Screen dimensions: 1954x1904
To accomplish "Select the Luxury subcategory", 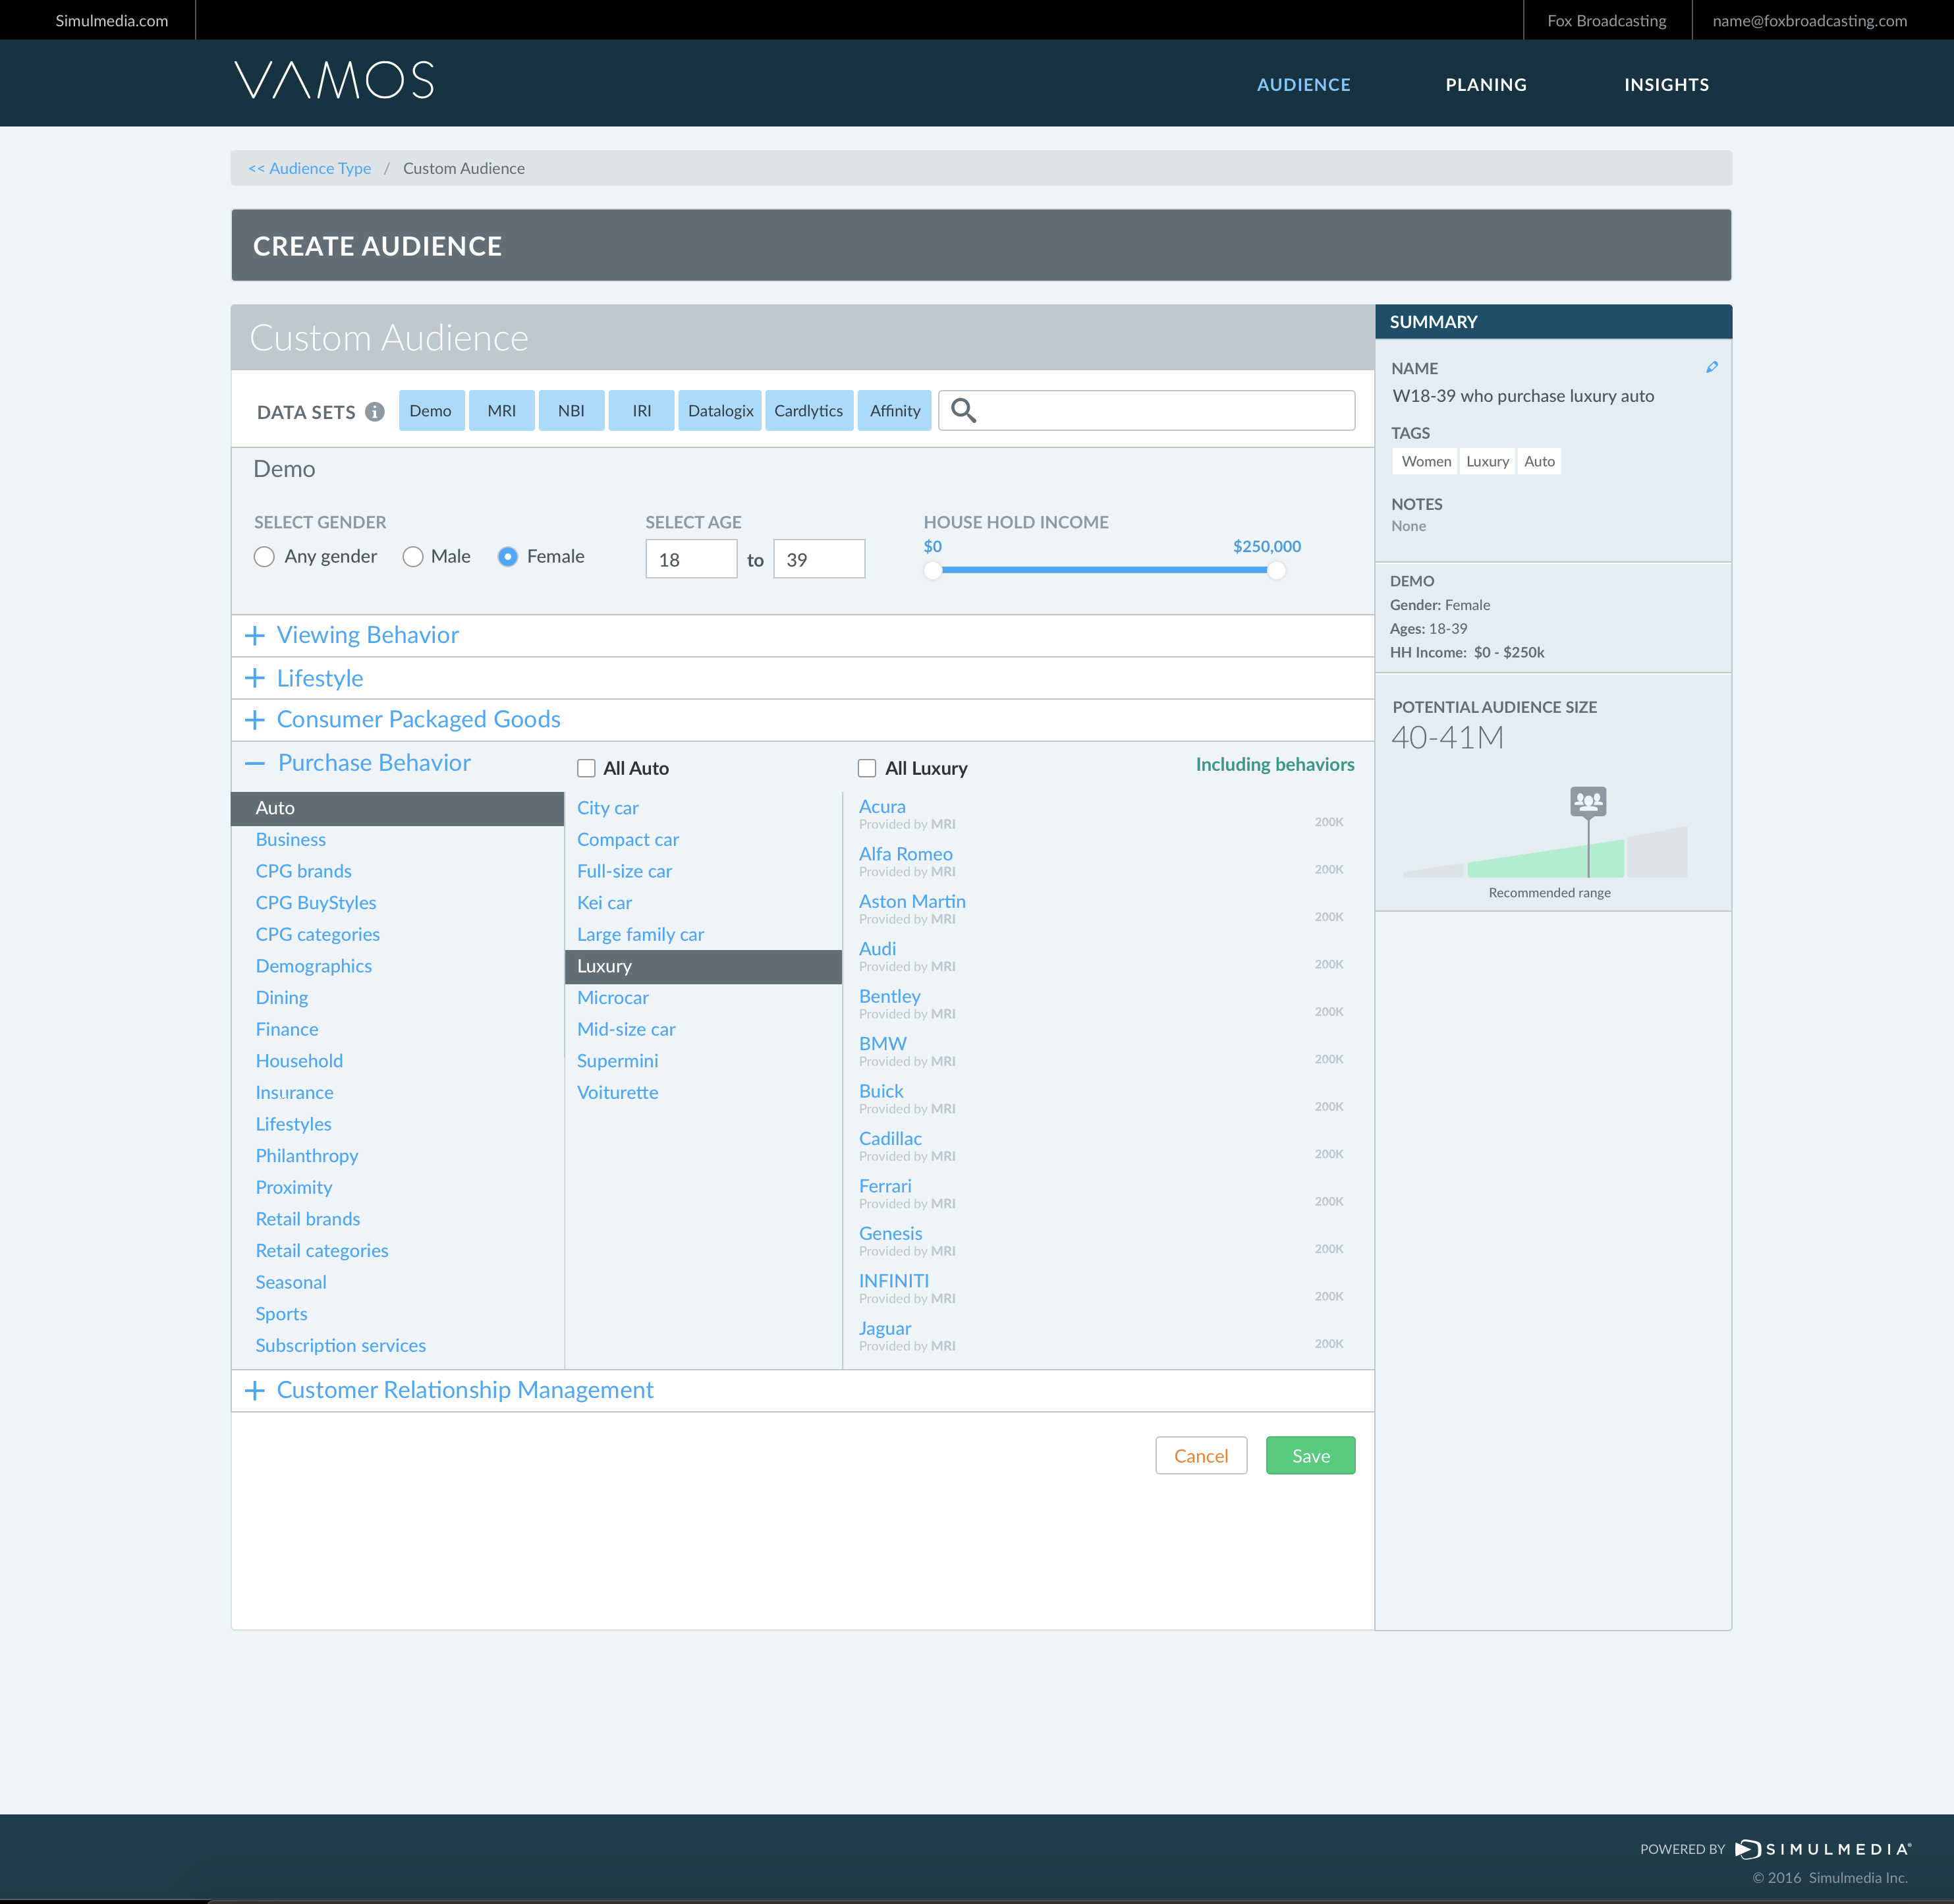I will coord(703,966).
